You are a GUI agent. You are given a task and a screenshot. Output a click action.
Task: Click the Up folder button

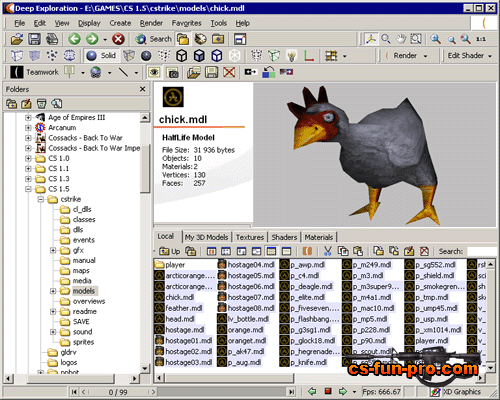[170, 251]
